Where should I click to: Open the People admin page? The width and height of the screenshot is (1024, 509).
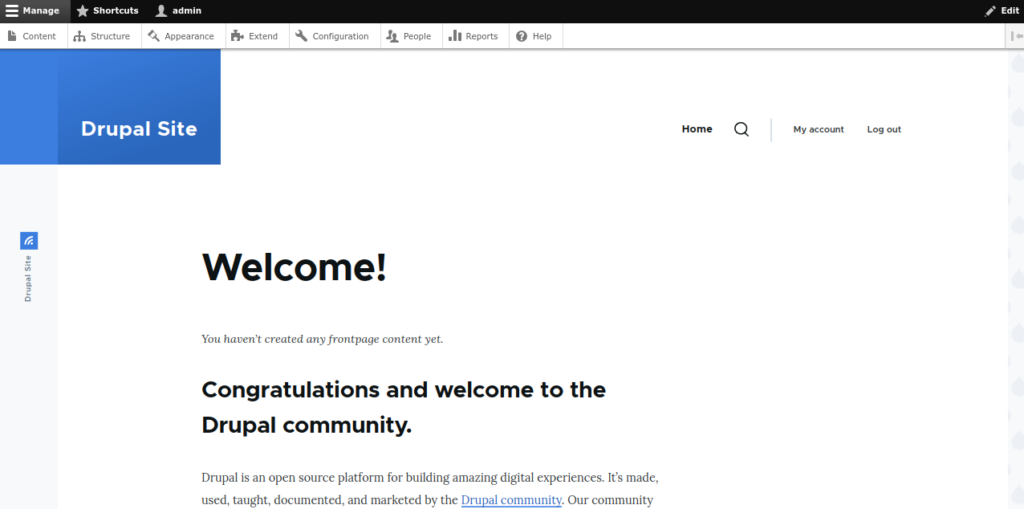[x=410, y=36]
